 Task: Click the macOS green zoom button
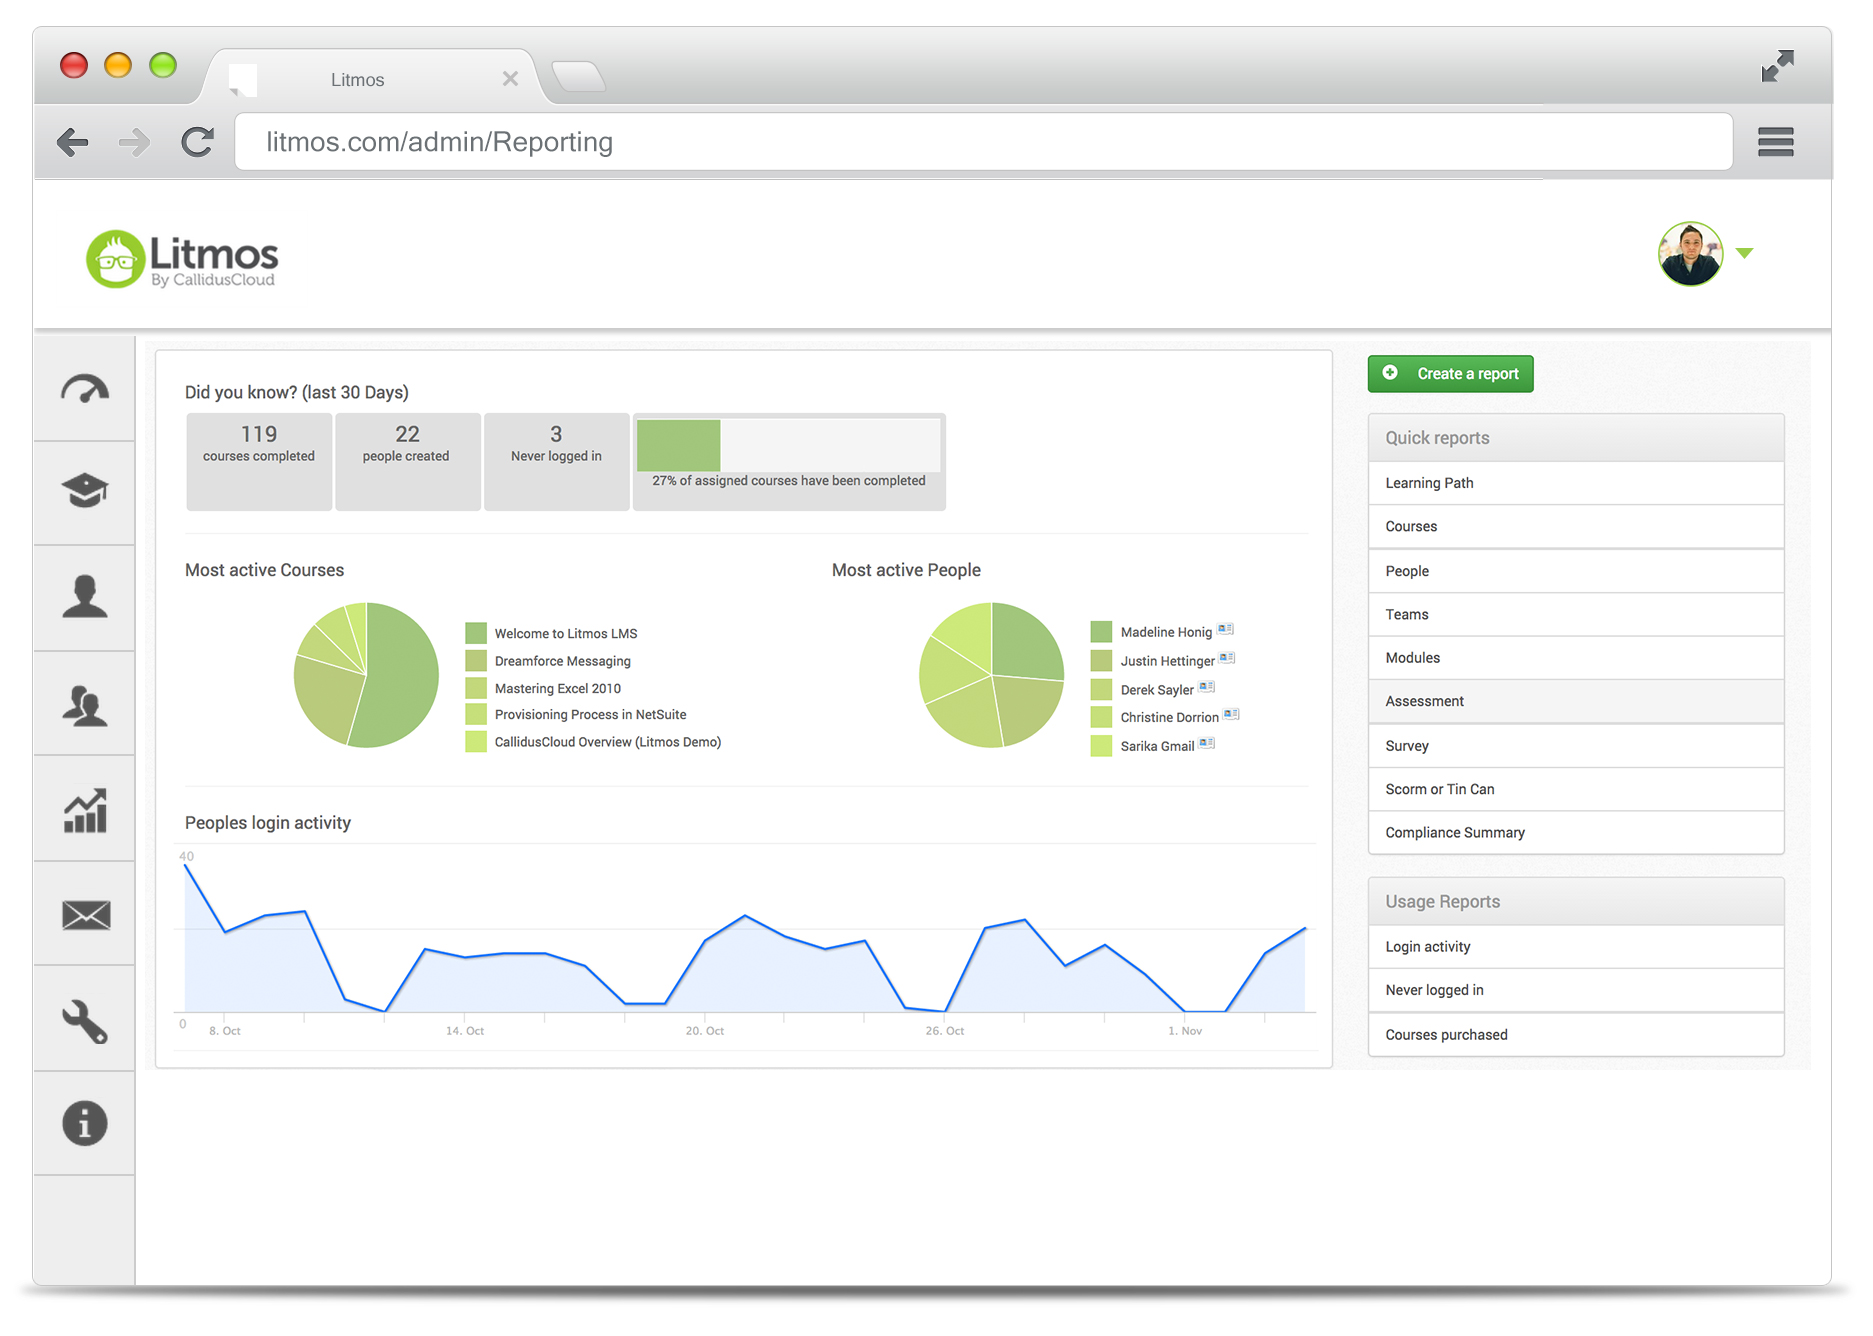163,66
